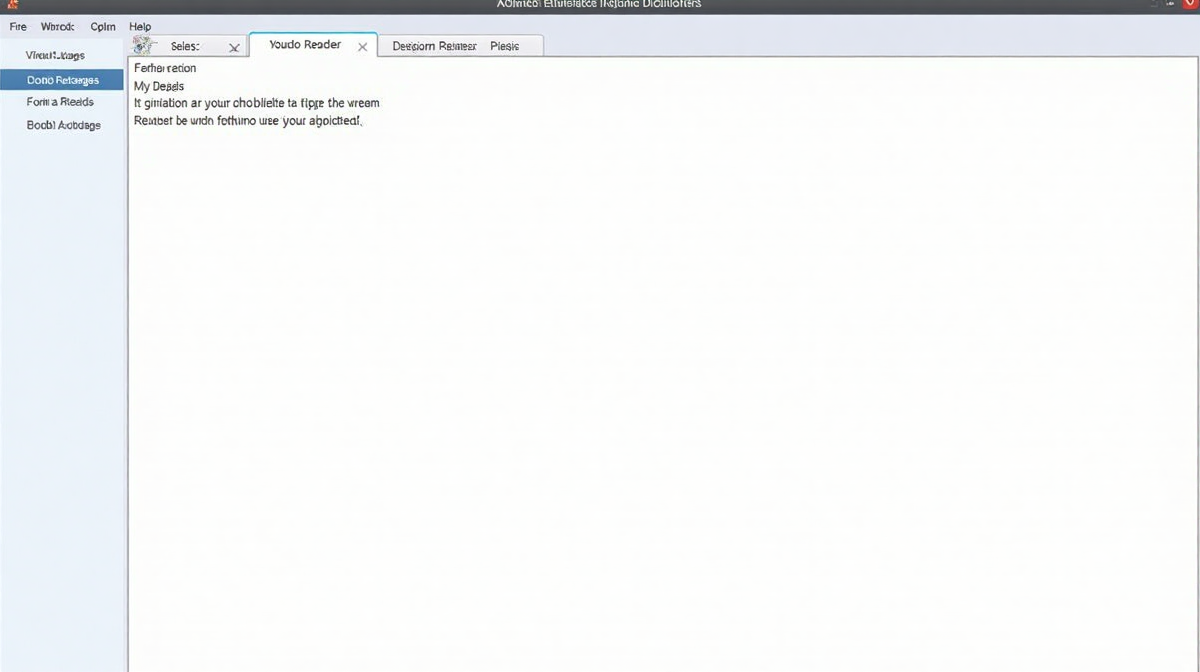Open the Wbrock menu
This screenshot has height=672, width=1200.
tap(58, 27)
